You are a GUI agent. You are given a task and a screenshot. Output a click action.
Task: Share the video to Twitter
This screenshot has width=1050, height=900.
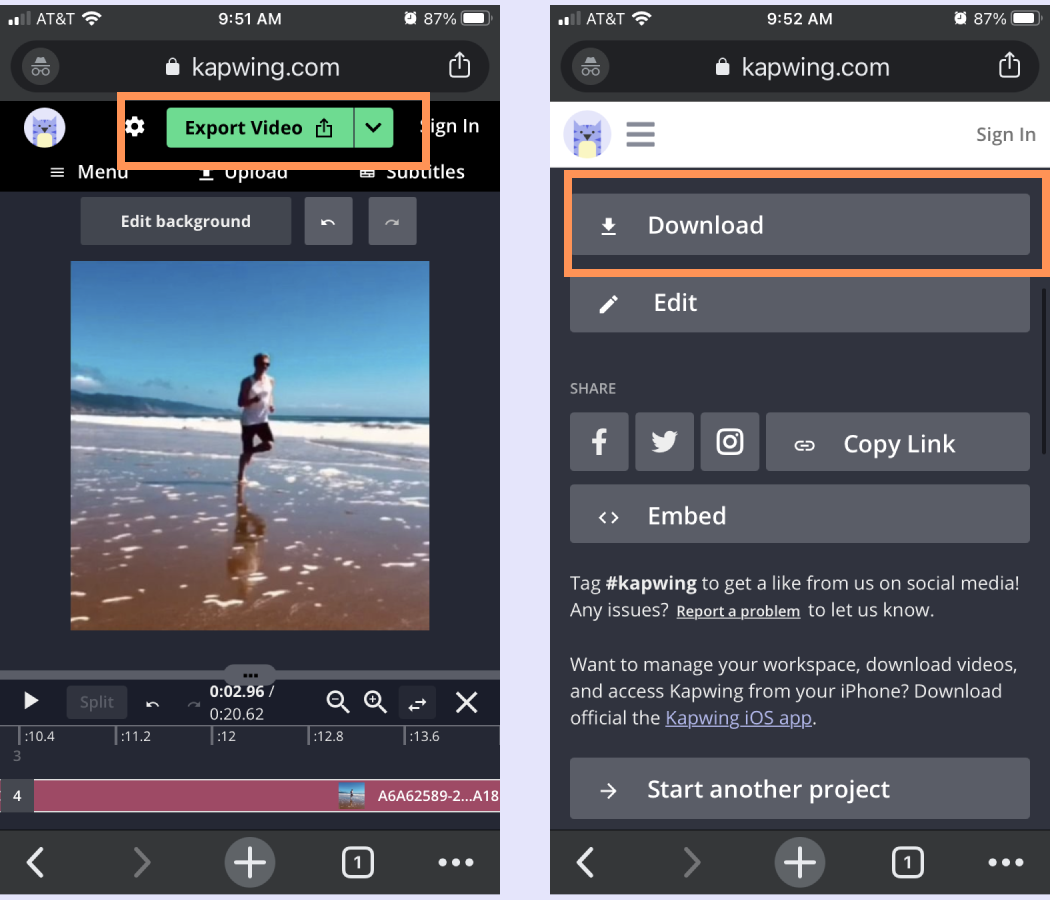[664, 441]
